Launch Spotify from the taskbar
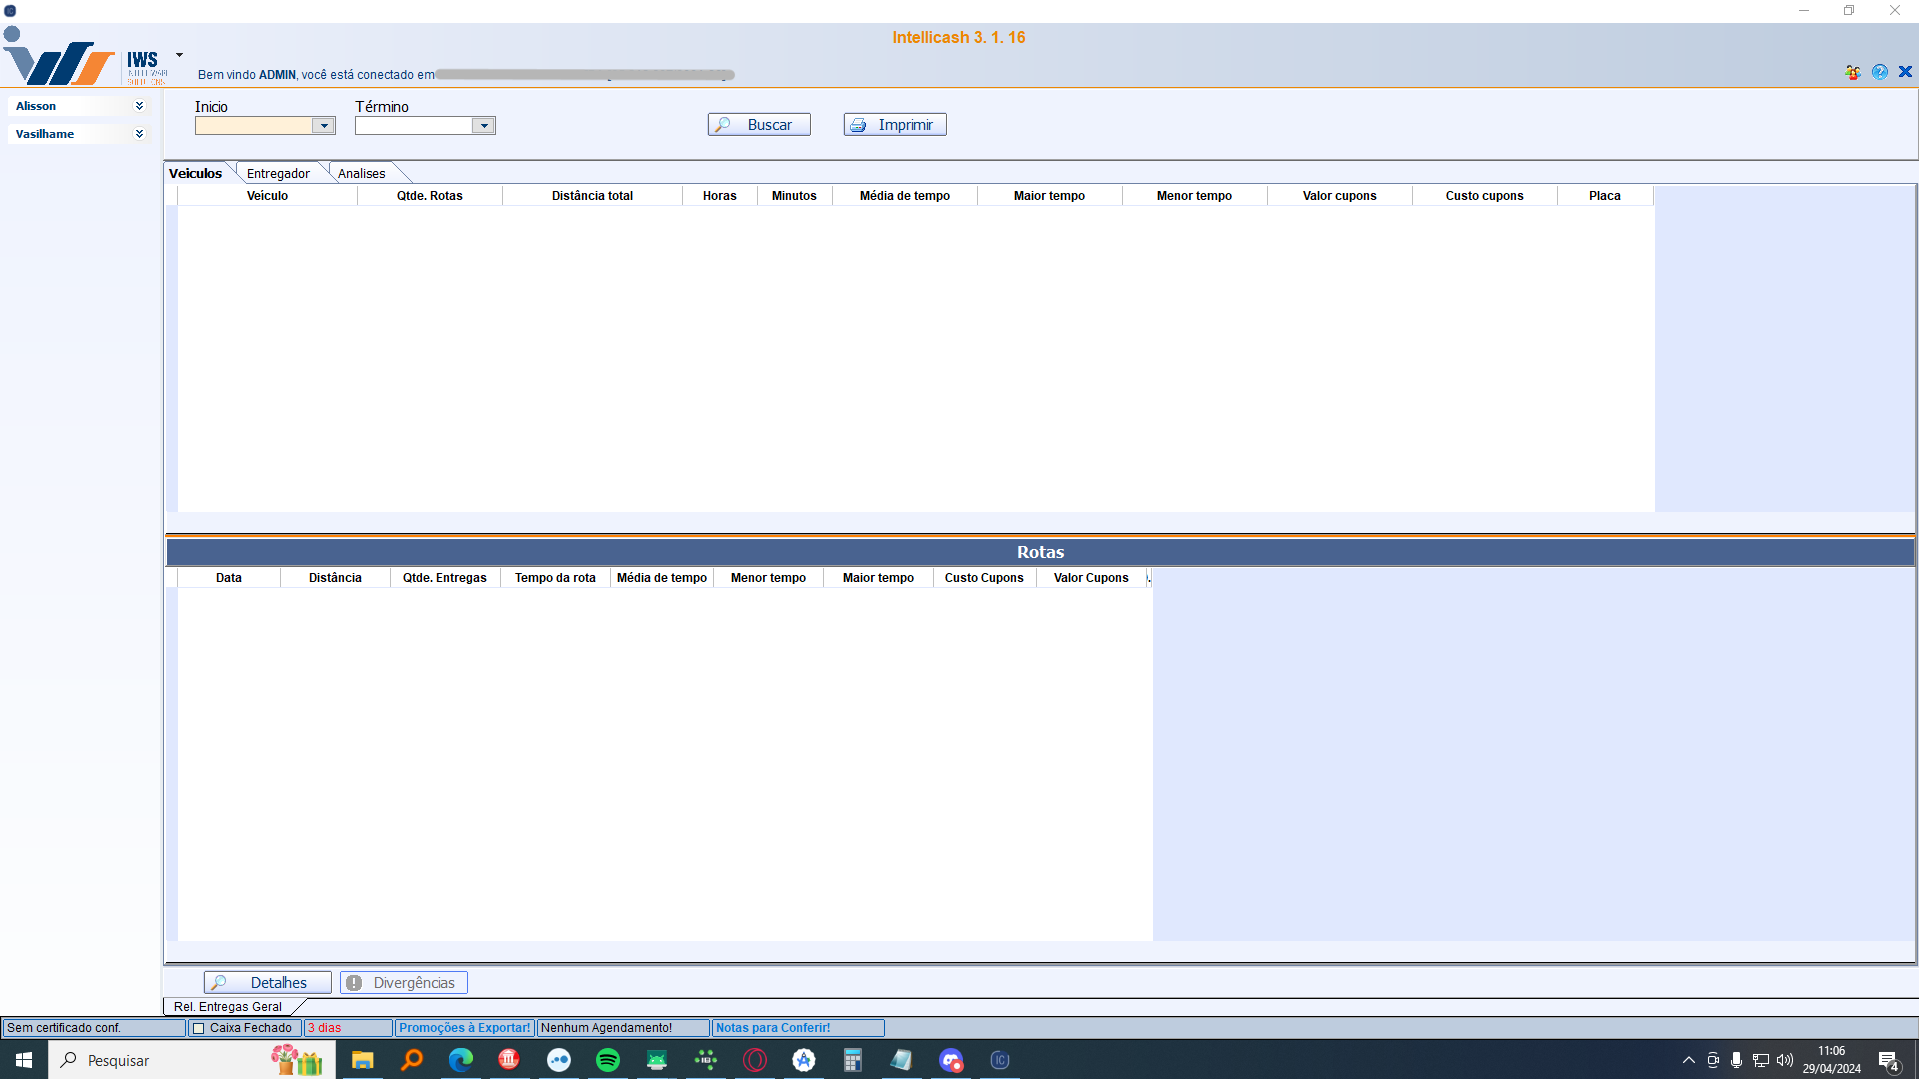Screen dimensions: 1919x1079 click(607, 1060)
